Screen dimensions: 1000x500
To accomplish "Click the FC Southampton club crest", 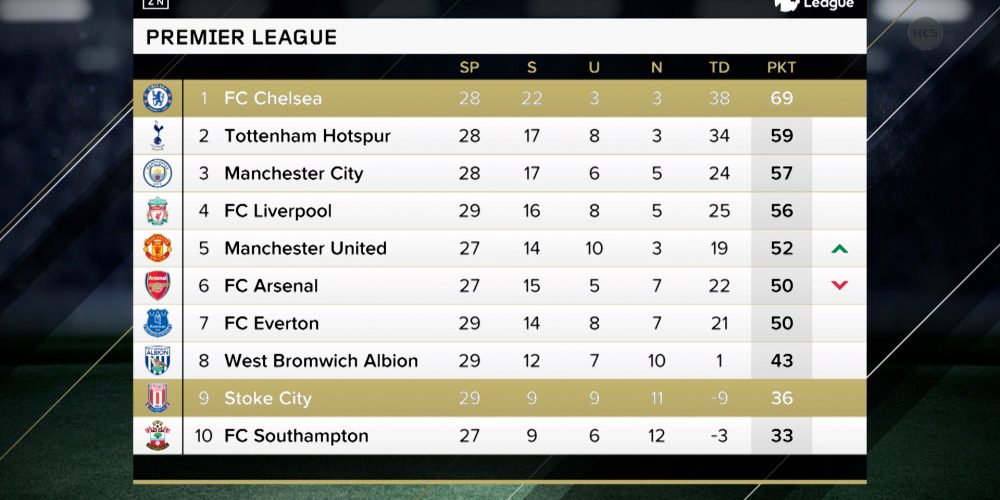I will click(x=158, y=436).
